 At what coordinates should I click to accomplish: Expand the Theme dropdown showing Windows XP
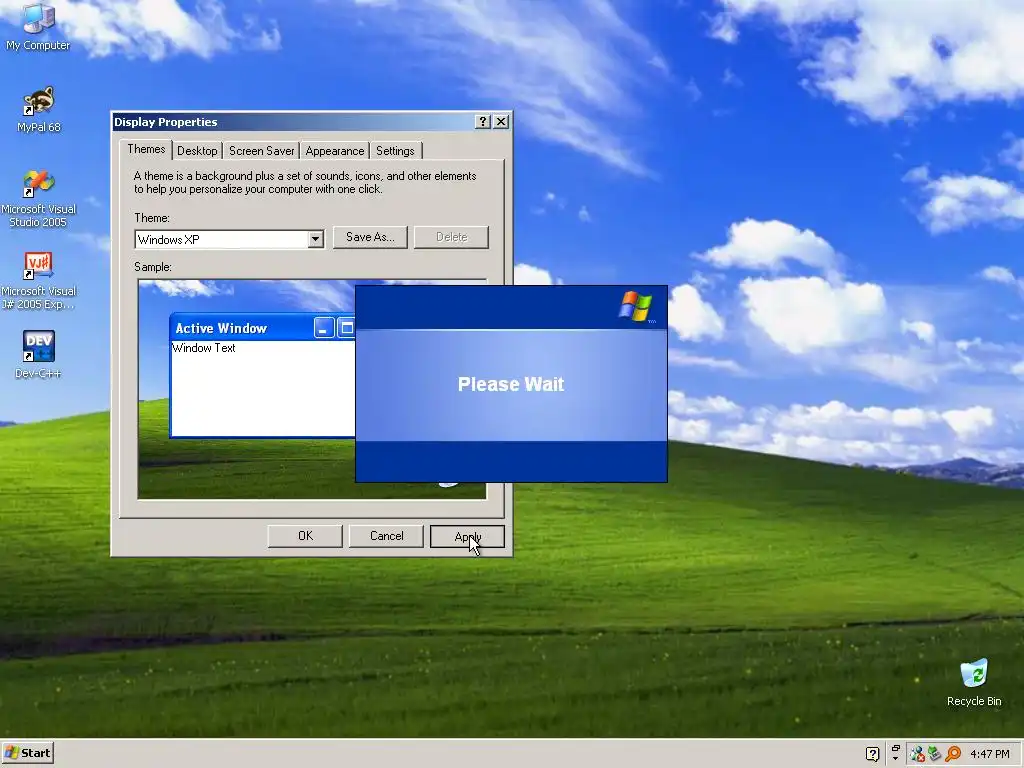tap(315, 239)
